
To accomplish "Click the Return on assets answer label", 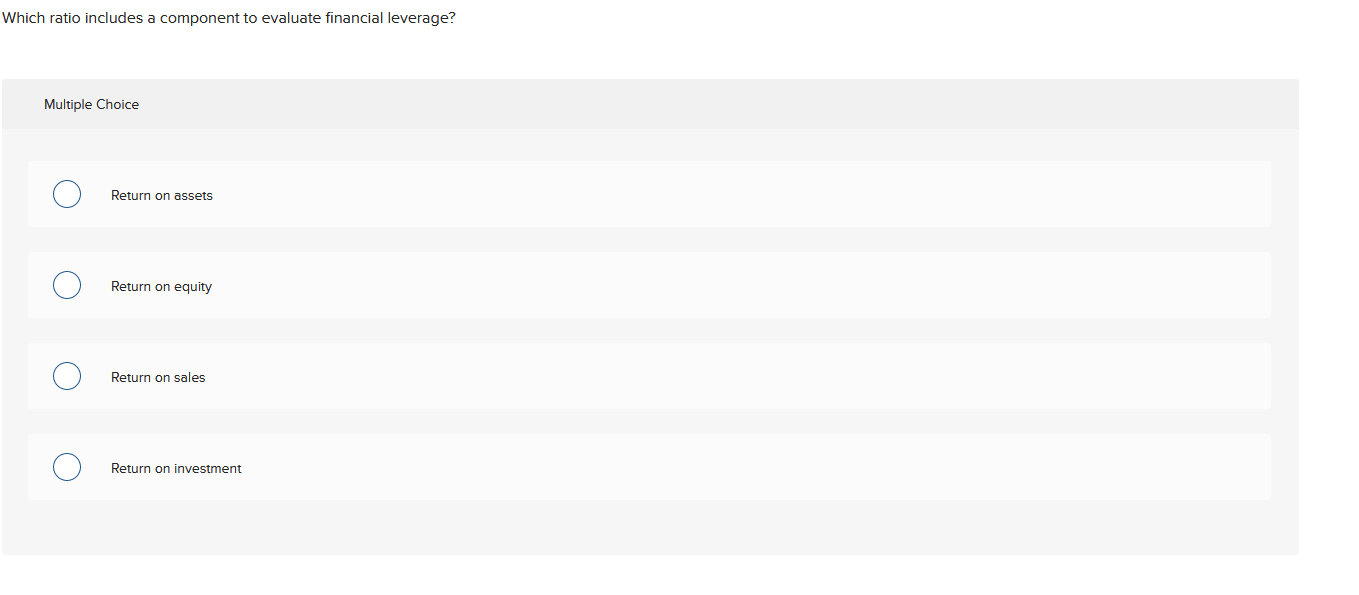I will 162,195.
